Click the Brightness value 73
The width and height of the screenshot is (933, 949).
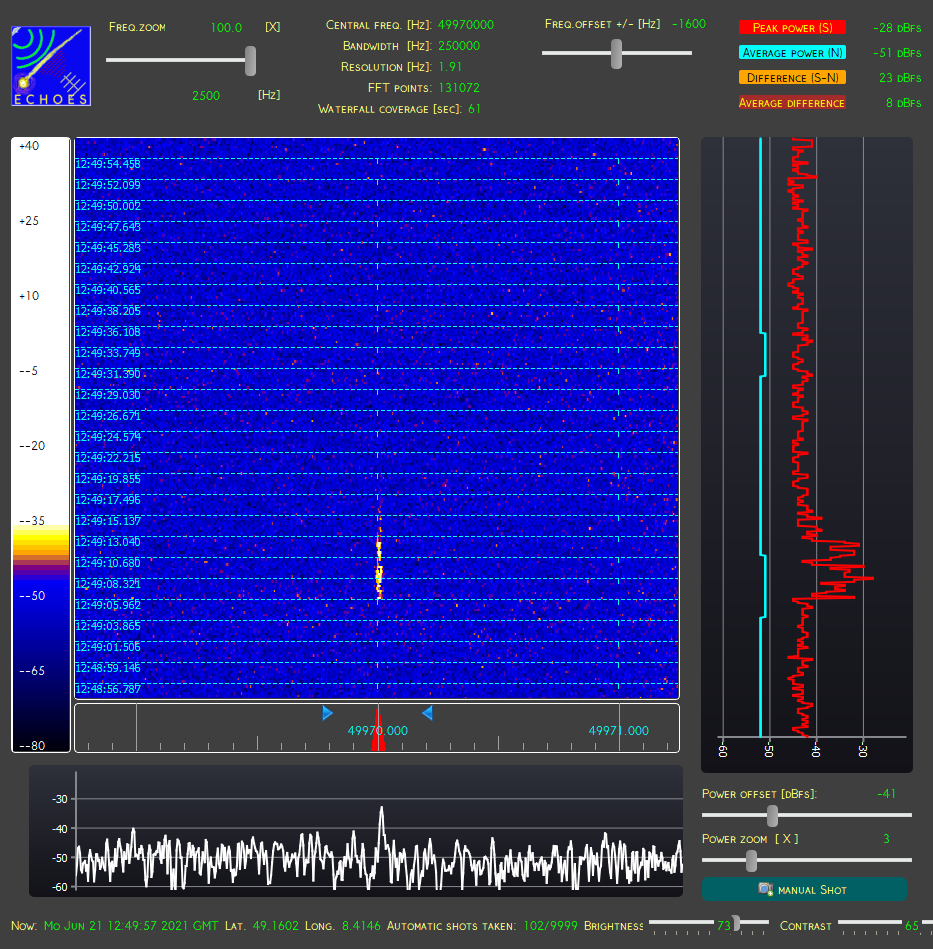click(724, 925)
